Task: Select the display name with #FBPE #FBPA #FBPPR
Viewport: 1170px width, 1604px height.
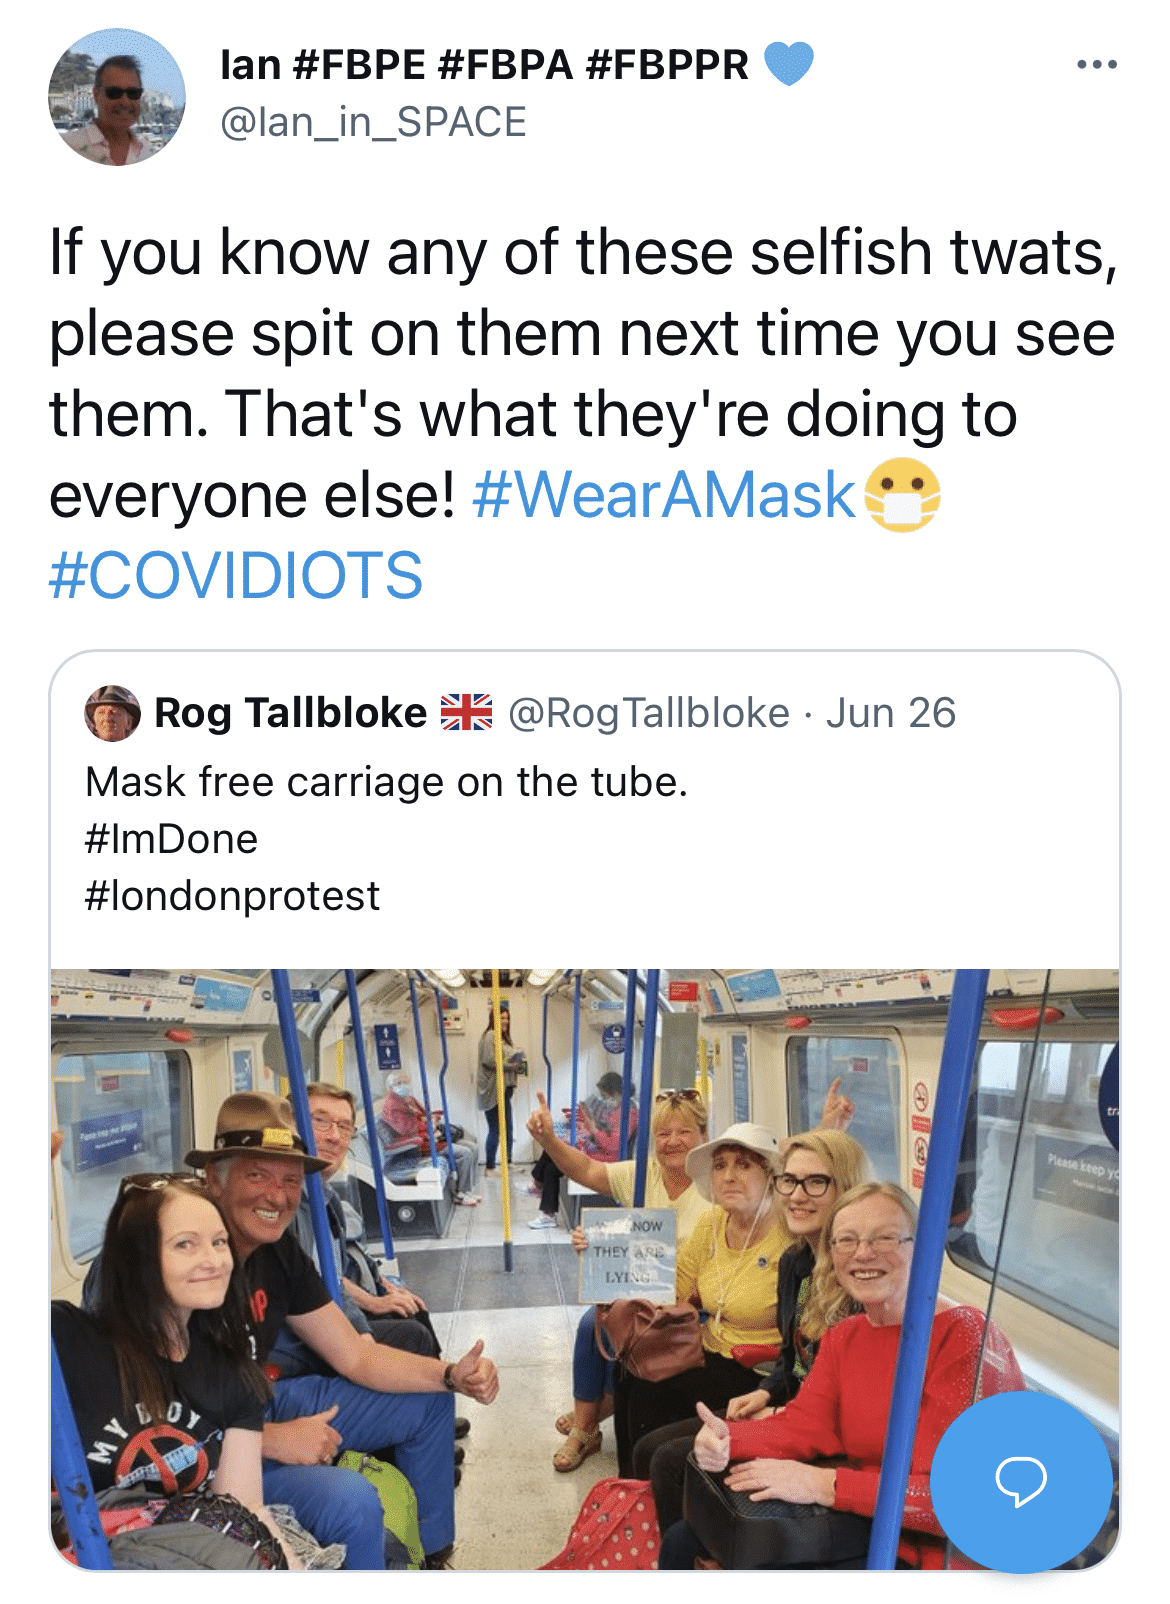Action: [x=484, y=65]
